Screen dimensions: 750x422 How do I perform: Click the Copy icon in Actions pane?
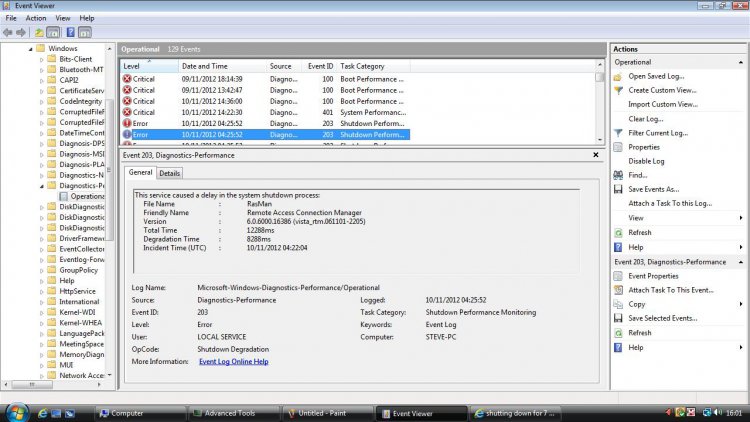tap(618, 304)
